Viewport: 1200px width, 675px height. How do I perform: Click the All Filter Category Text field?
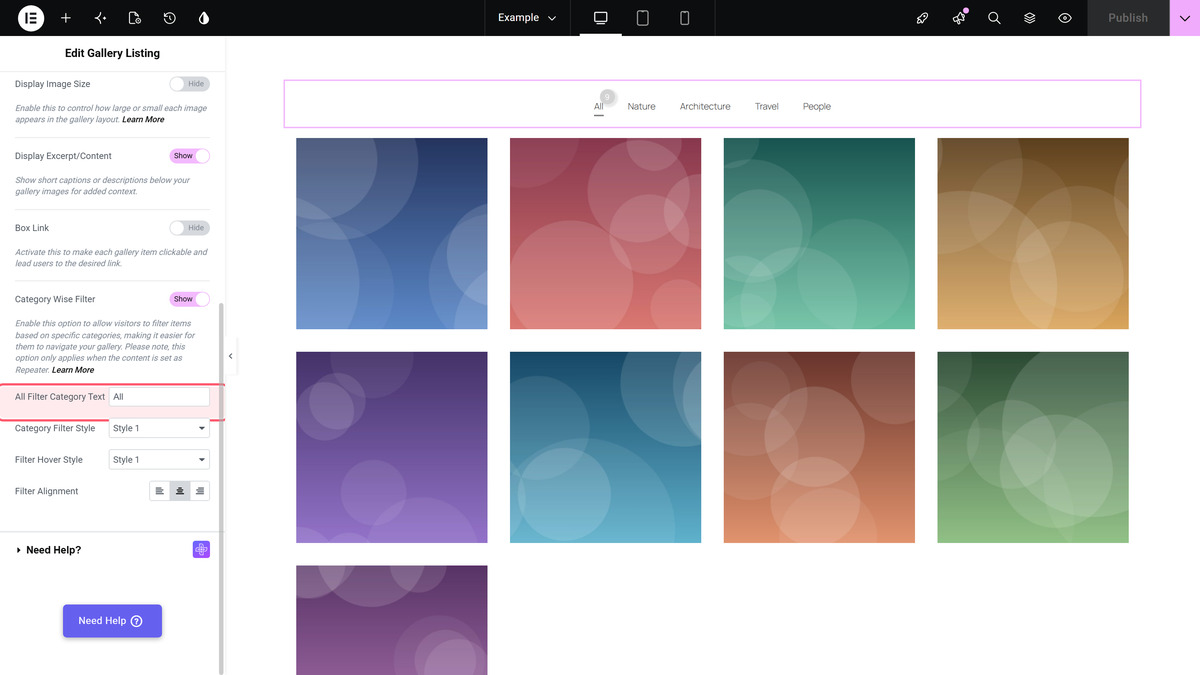[159, 397]
